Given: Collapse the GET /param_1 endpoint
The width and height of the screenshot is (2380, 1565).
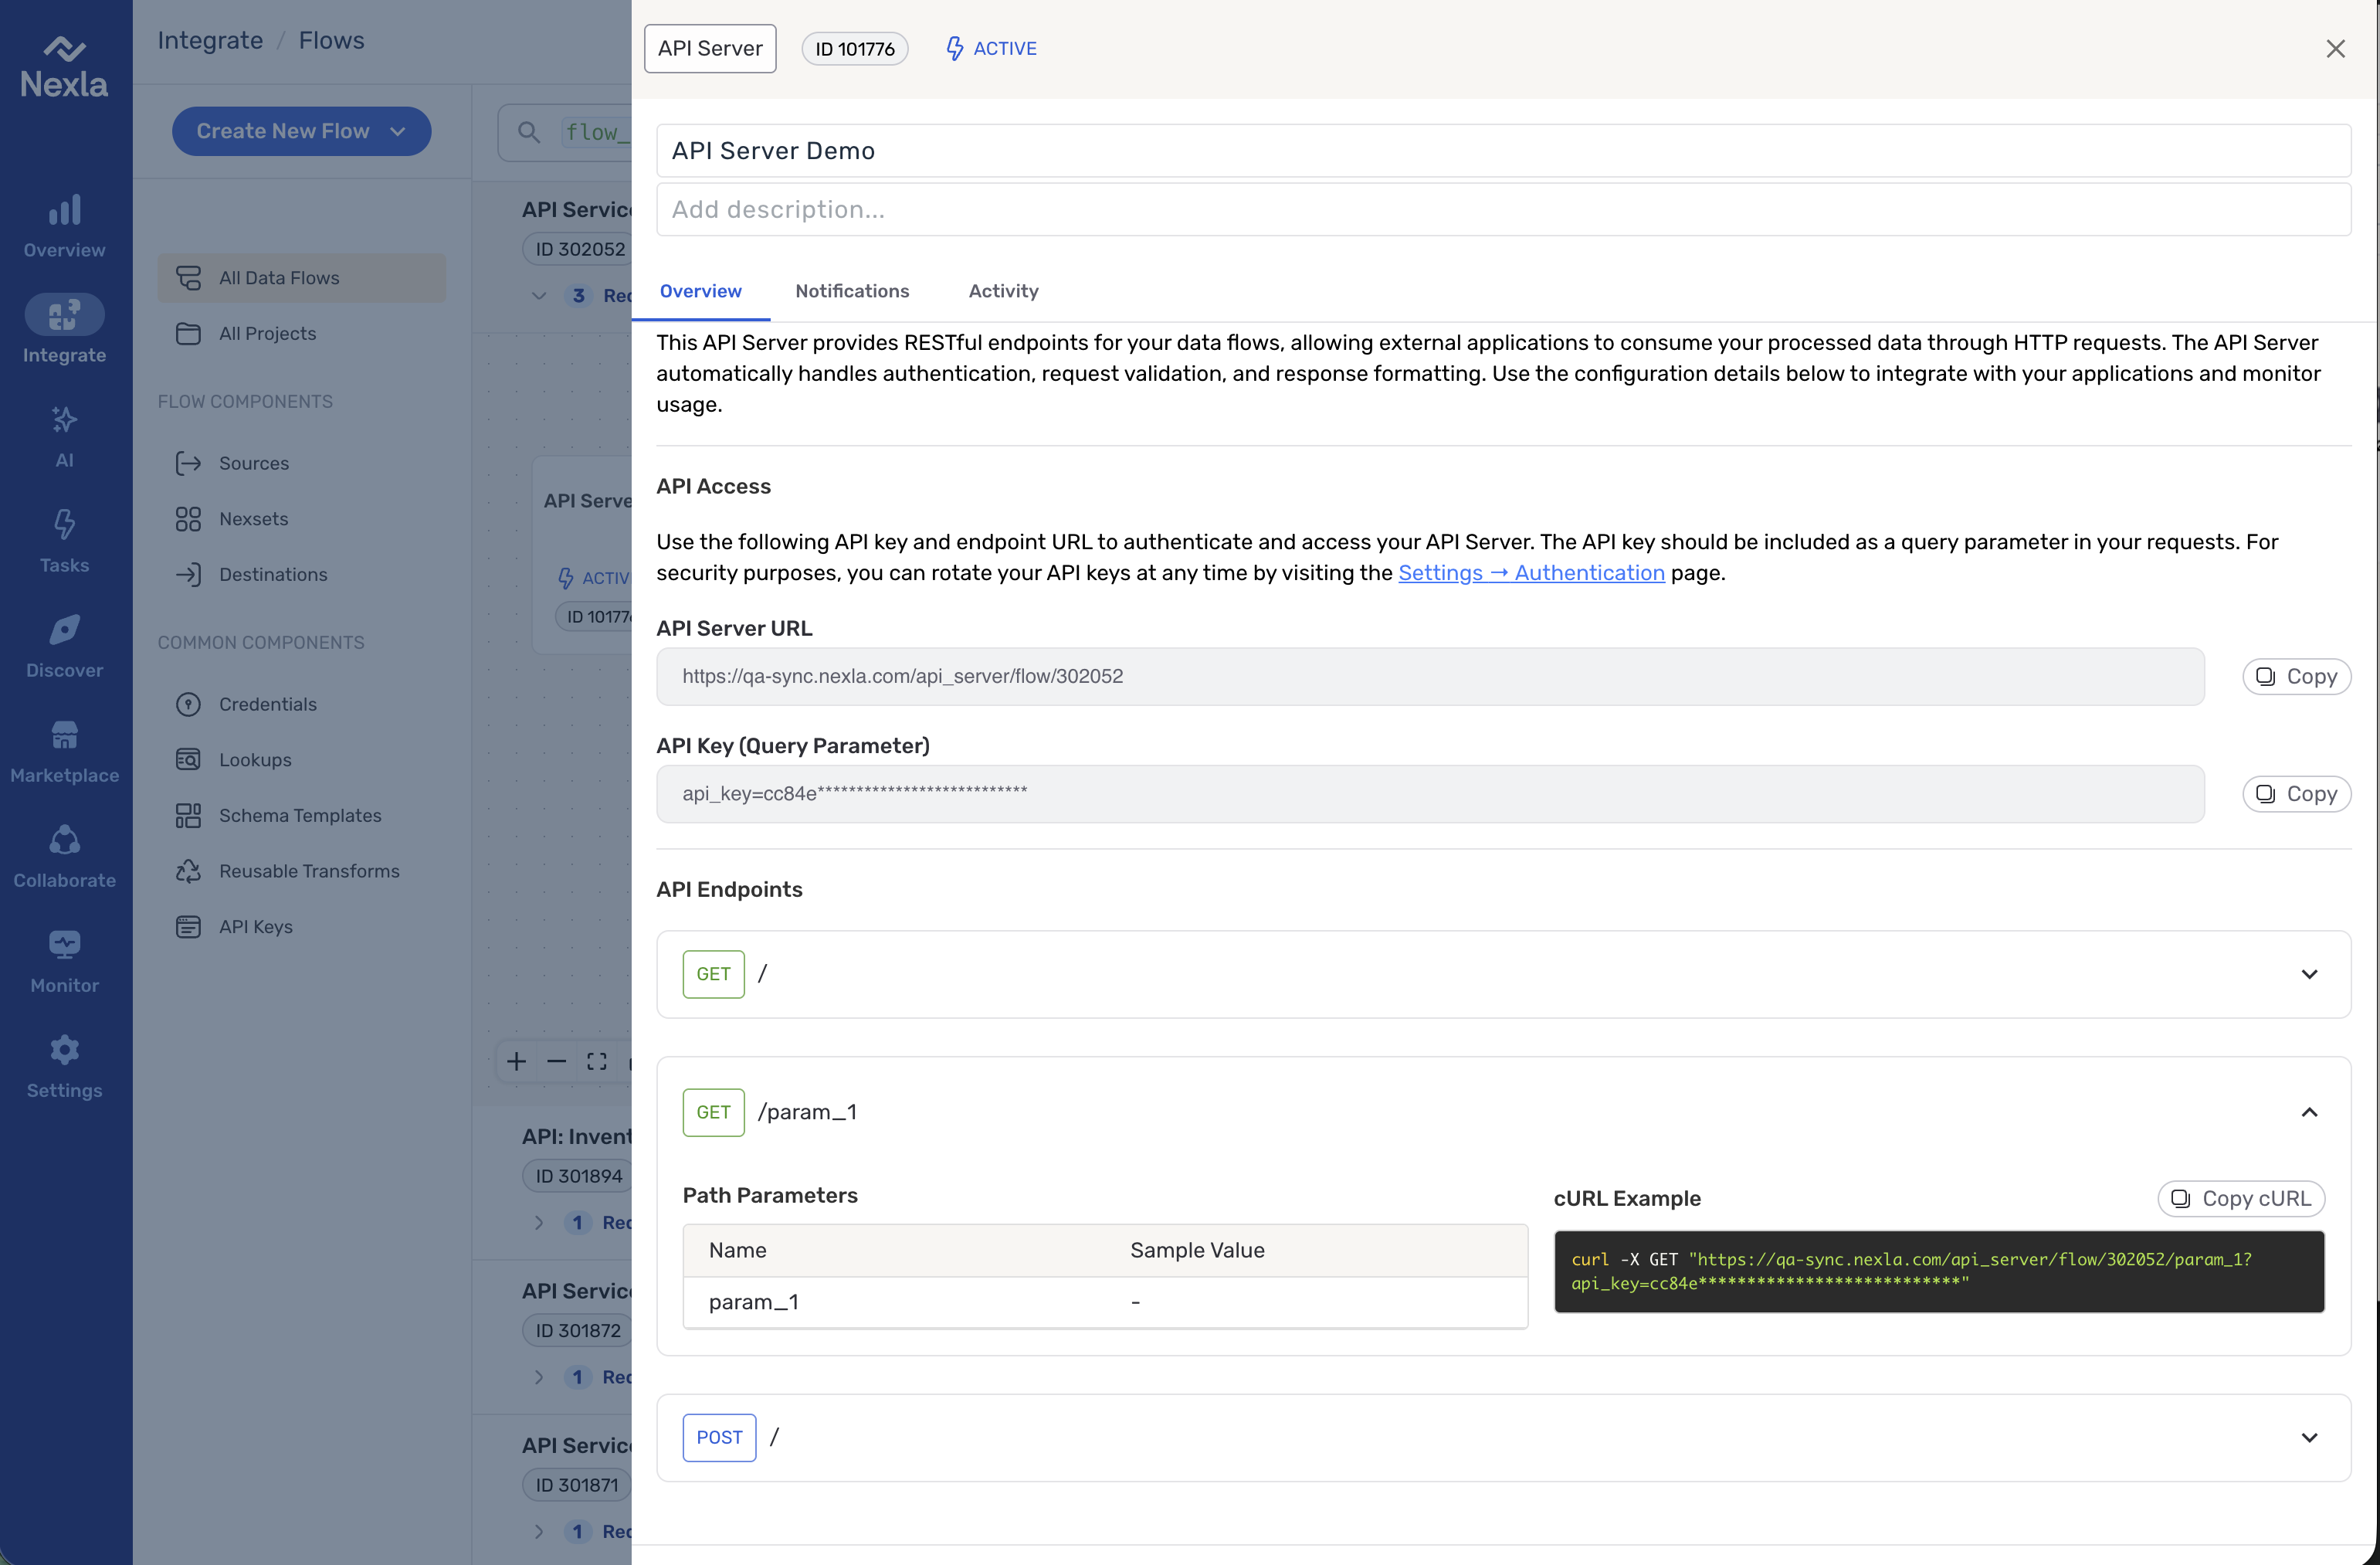Looking at the screenshot, I should tap(2308, 1112).
